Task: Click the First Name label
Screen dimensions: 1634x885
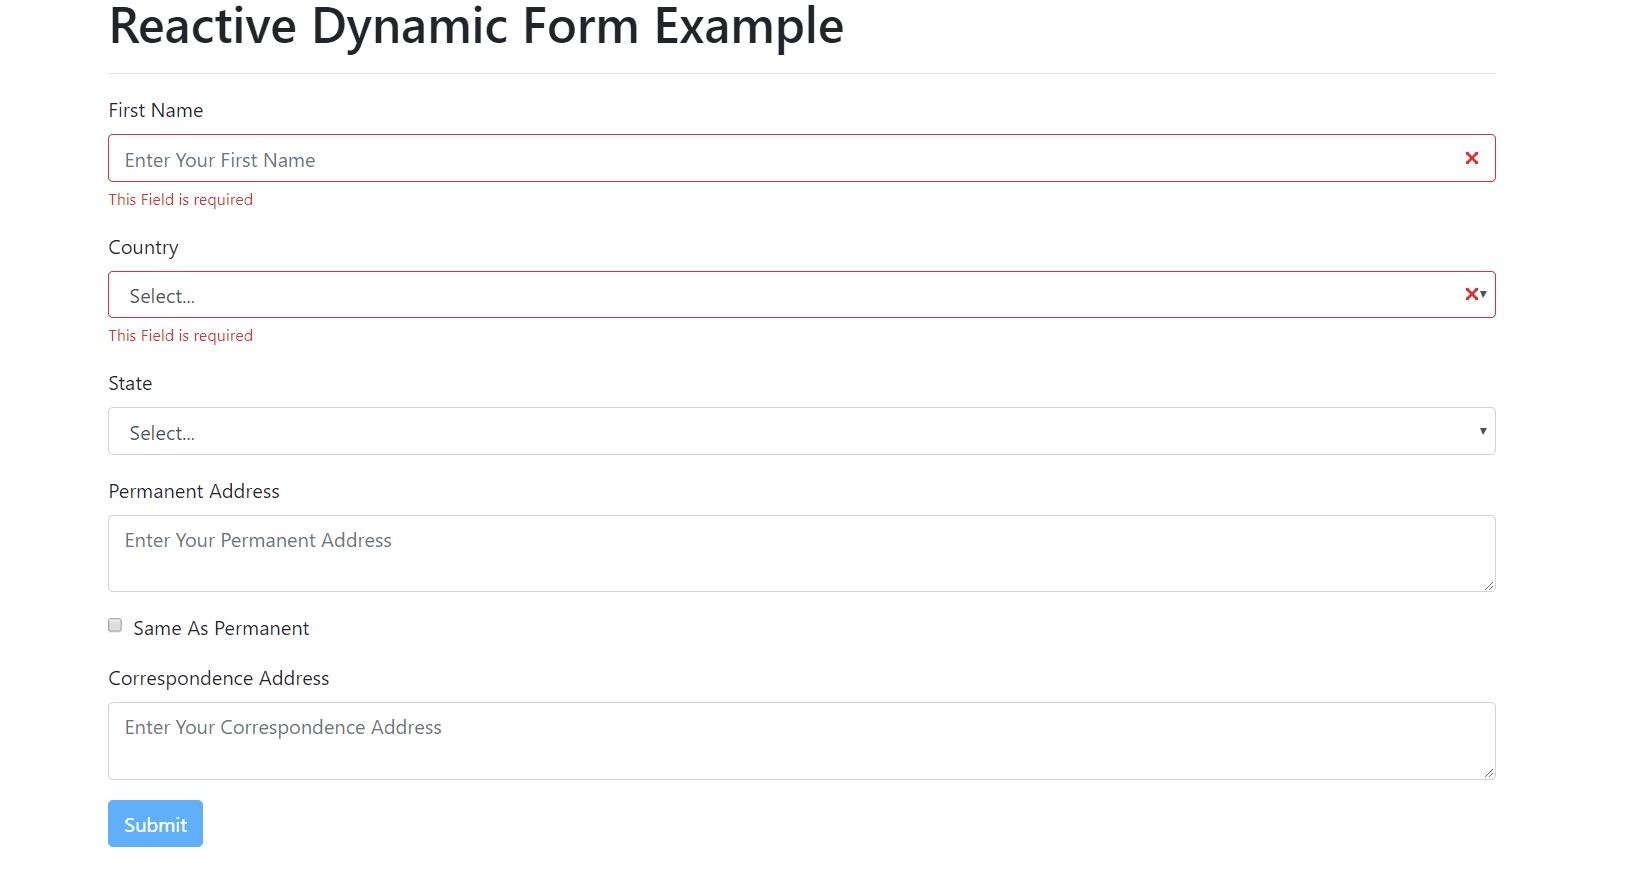Action: tap(155, 110)
